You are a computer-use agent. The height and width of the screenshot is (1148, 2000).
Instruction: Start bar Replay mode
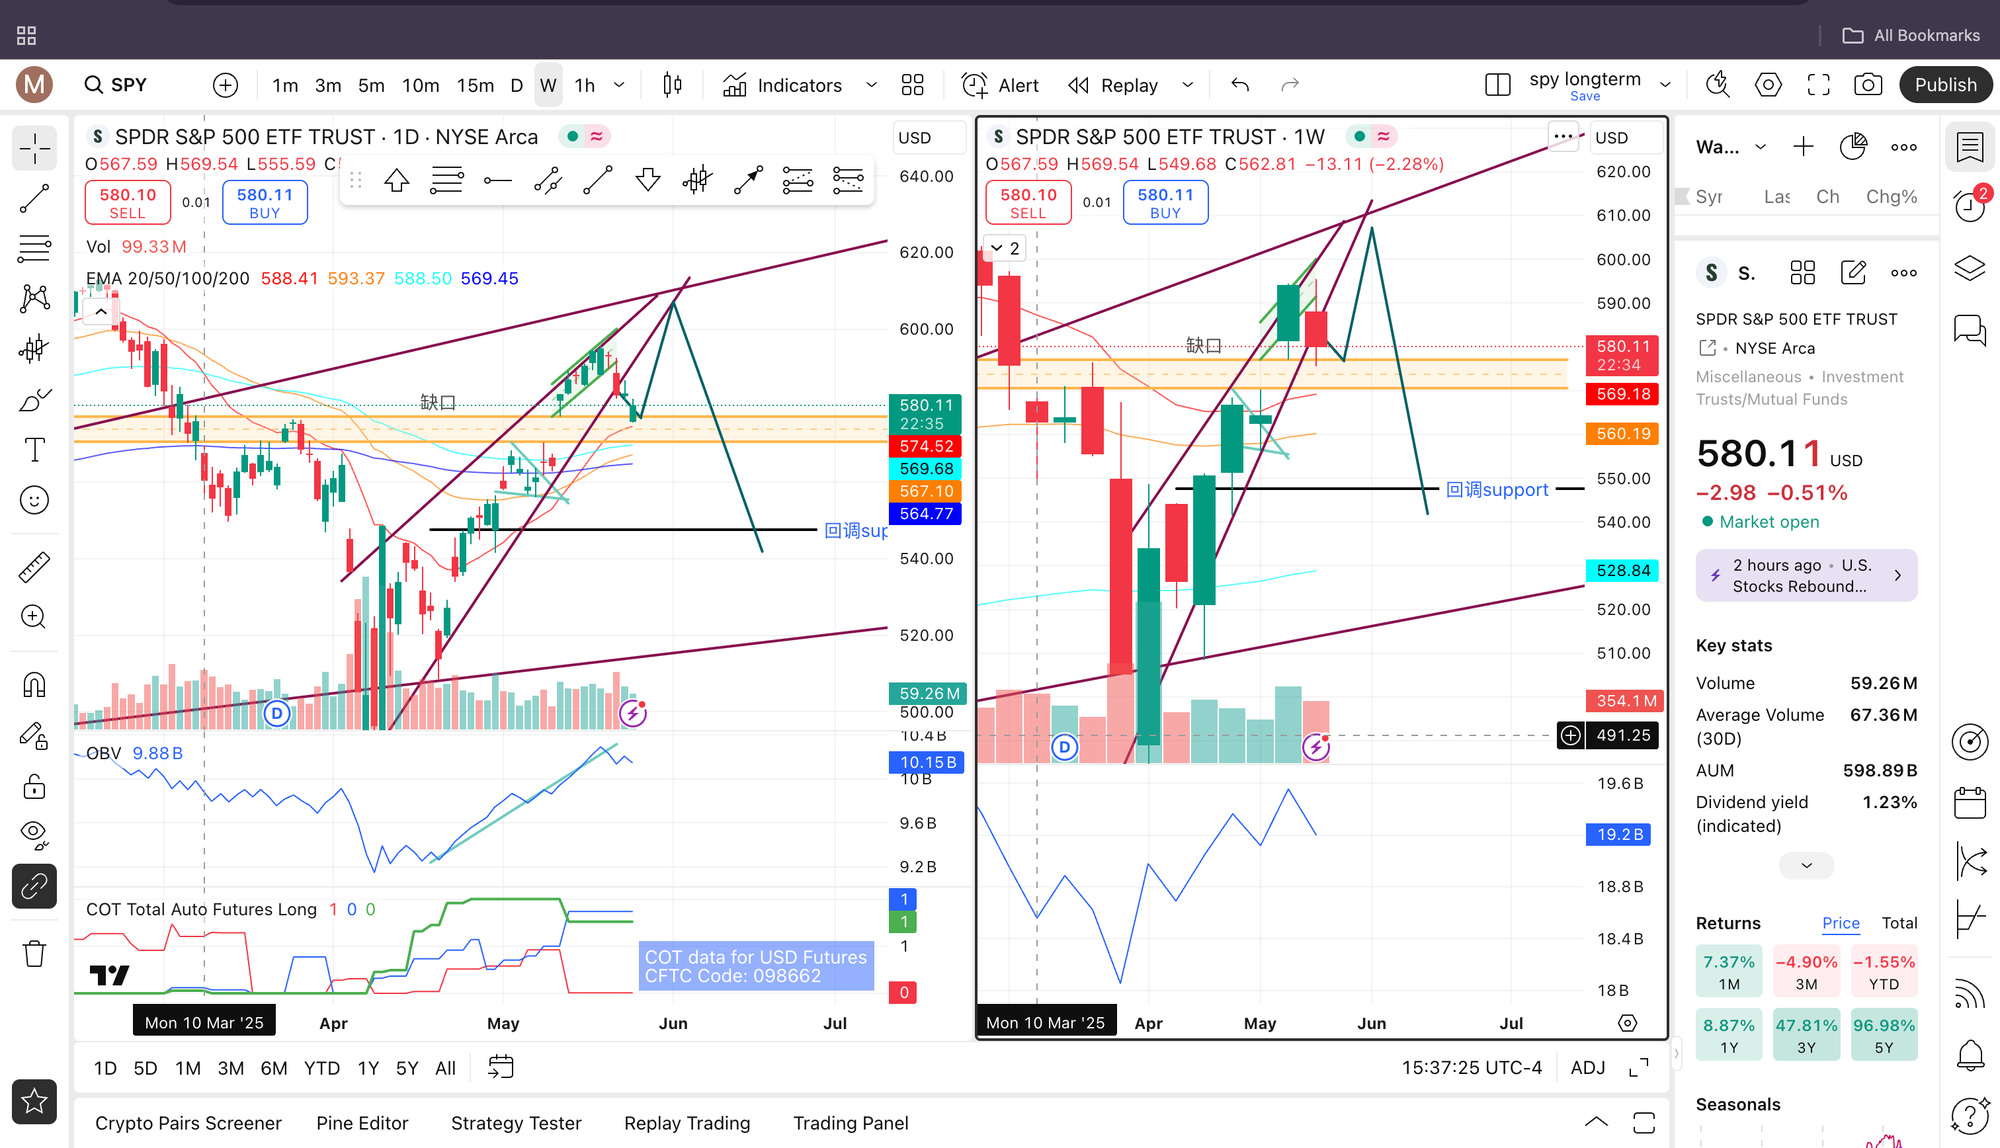pyautogui.click(x=1113, y=85)
